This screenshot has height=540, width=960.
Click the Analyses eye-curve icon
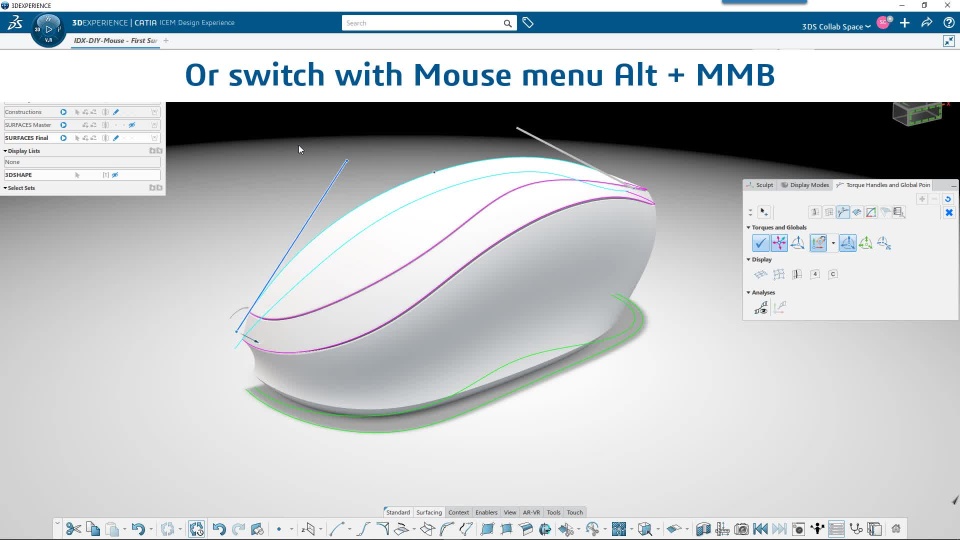pyautogui.click(x=761, y=308)
